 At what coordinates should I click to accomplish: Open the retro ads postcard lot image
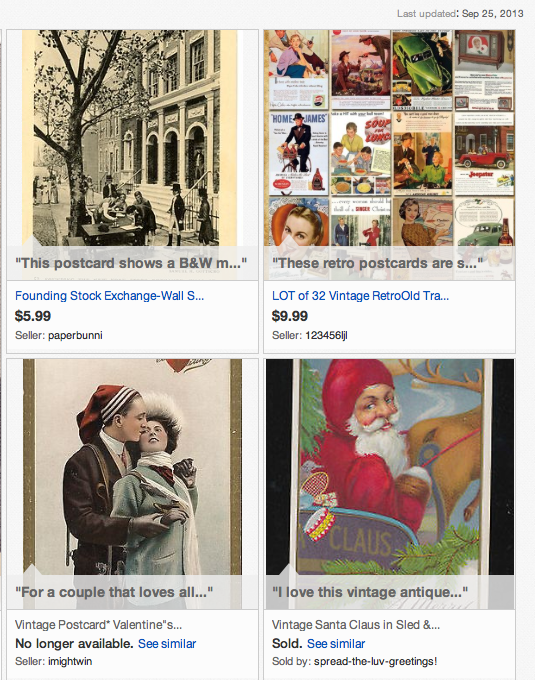pos(389,138)
